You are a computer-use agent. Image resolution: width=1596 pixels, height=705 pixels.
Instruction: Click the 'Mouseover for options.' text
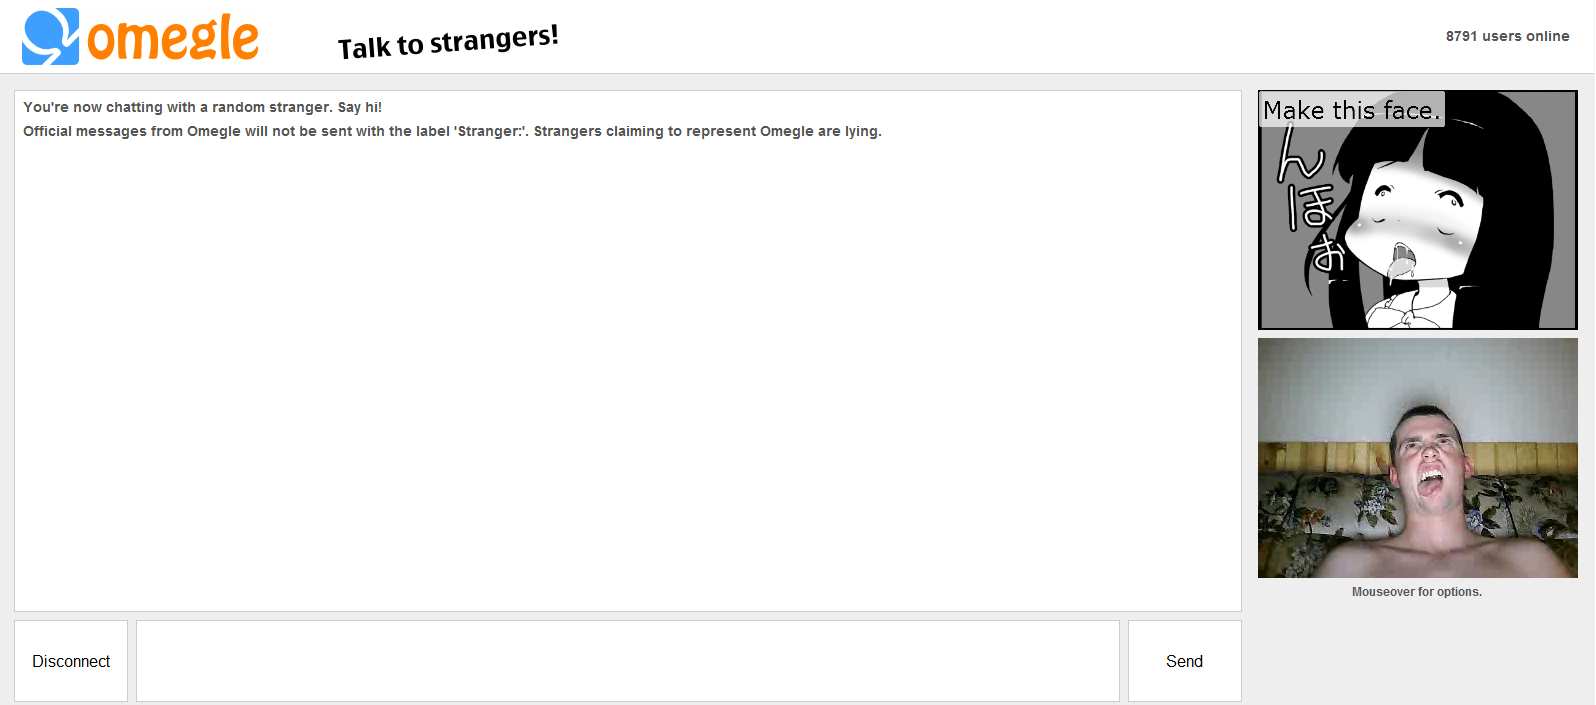pyautogui.click(x=1417, y=592)
